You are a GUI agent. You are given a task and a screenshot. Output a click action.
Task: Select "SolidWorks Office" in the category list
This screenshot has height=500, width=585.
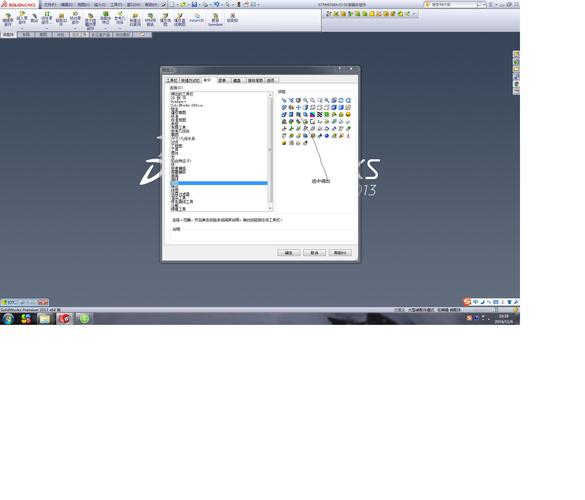point(187,105)
